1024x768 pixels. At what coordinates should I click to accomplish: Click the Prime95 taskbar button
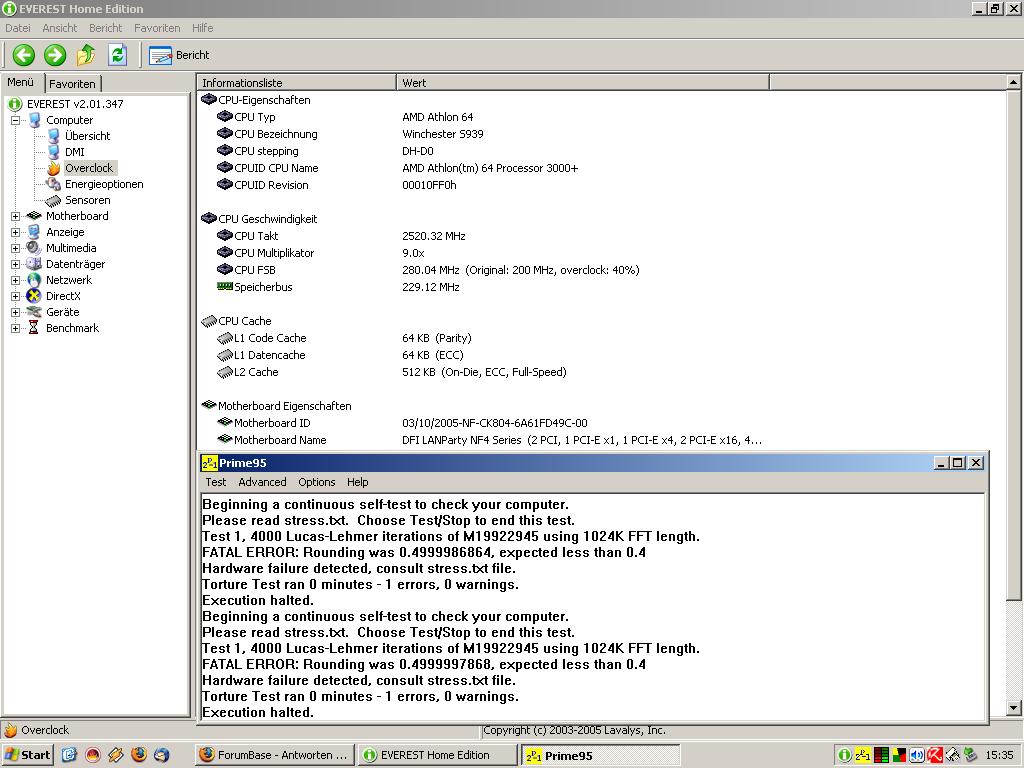pos(600,756)
